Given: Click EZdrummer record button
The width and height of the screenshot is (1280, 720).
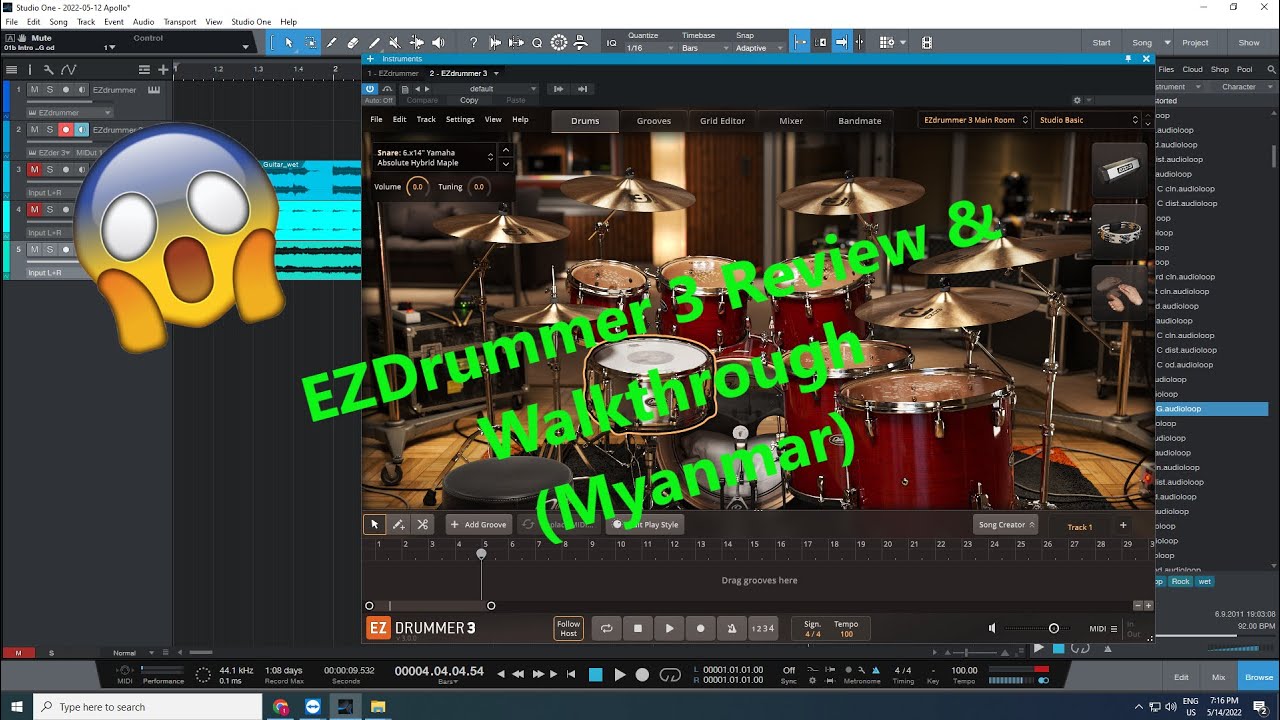Looking at the screenshot, I should [700, 628].
